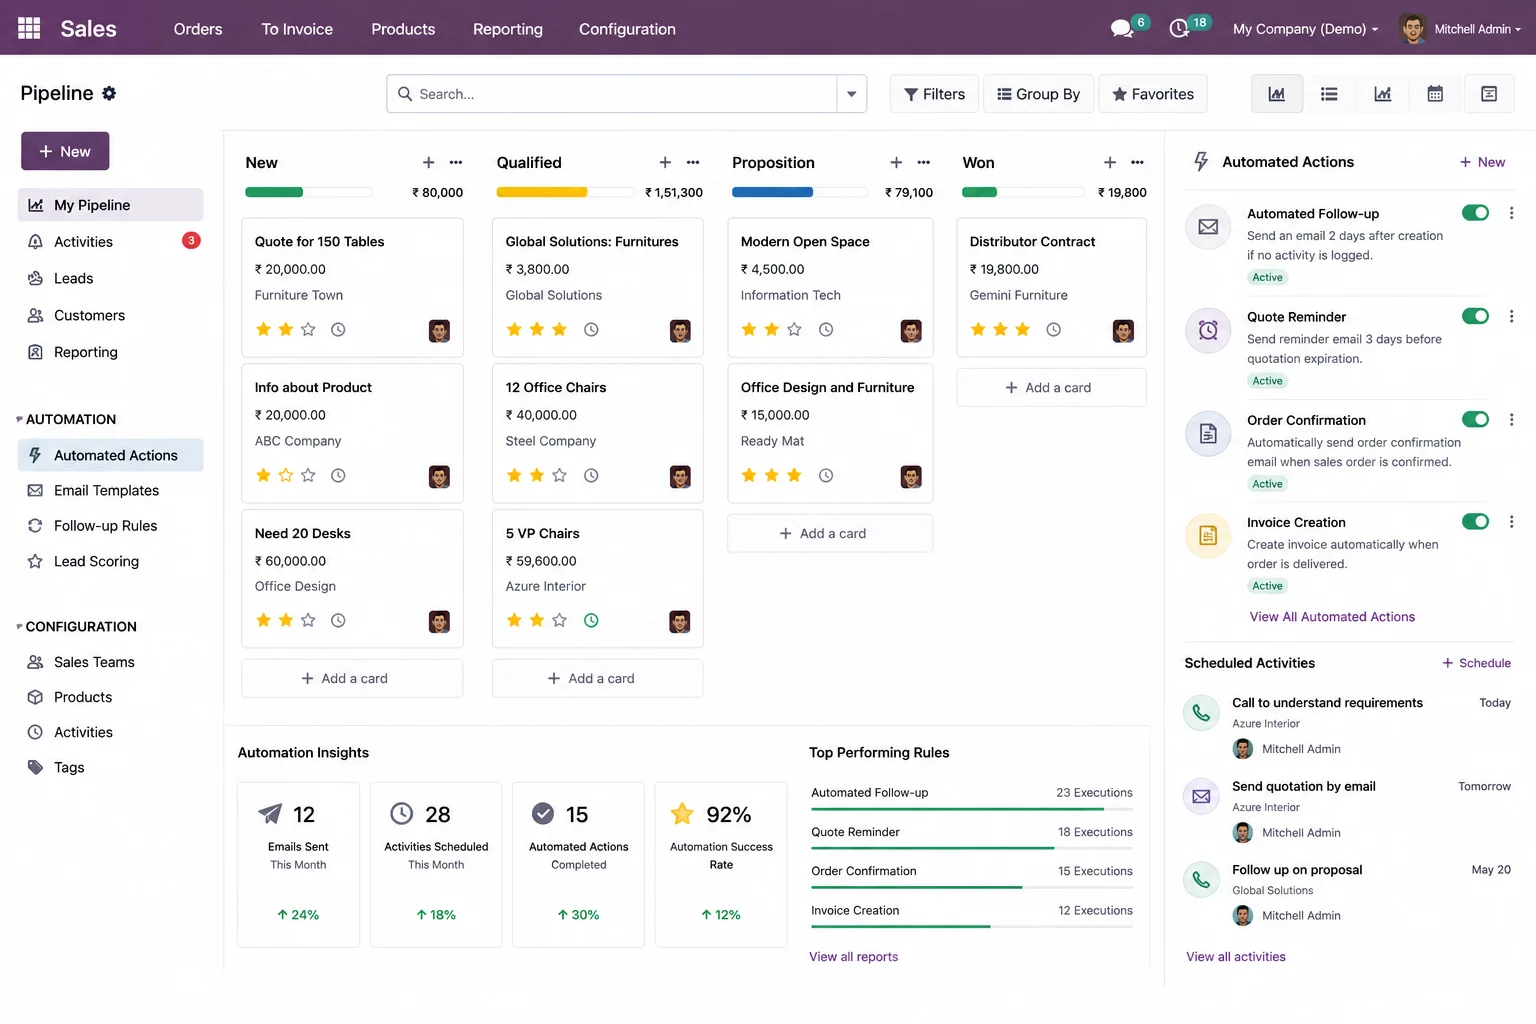The width and height of the screenshot is (1536, 1024).
Task: Open ellipsis menu of Qualified column
Action: click(693, 162)
